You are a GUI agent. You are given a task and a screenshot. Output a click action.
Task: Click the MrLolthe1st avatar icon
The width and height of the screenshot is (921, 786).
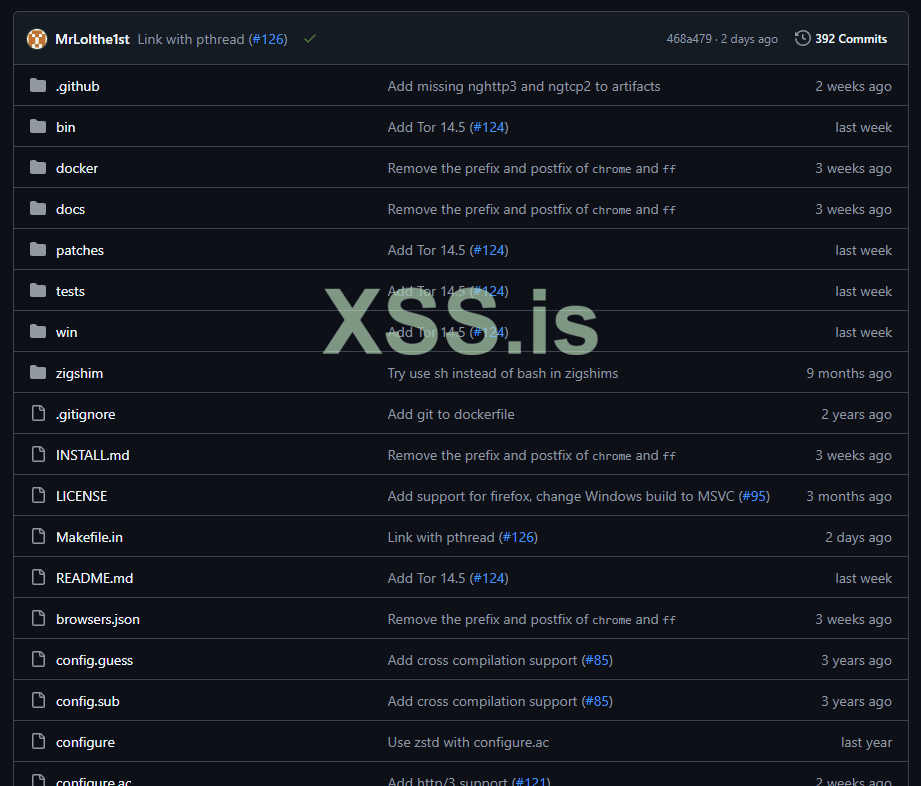37,39
